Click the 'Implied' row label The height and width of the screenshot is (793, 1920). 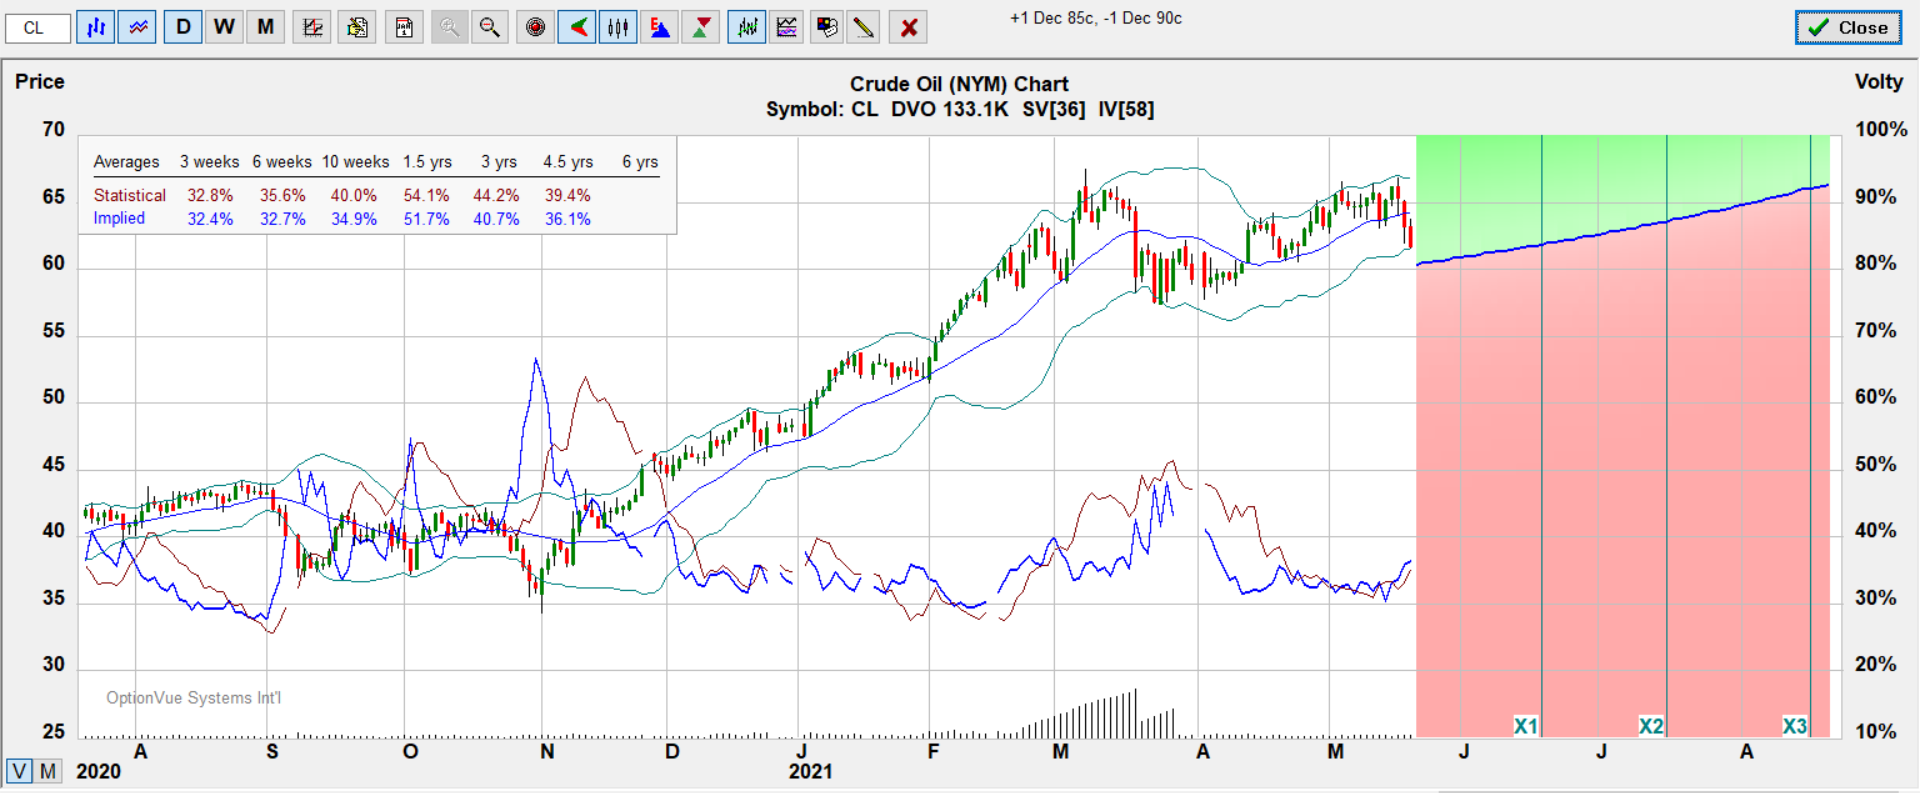pyautogui.click(x=119, y=218)
